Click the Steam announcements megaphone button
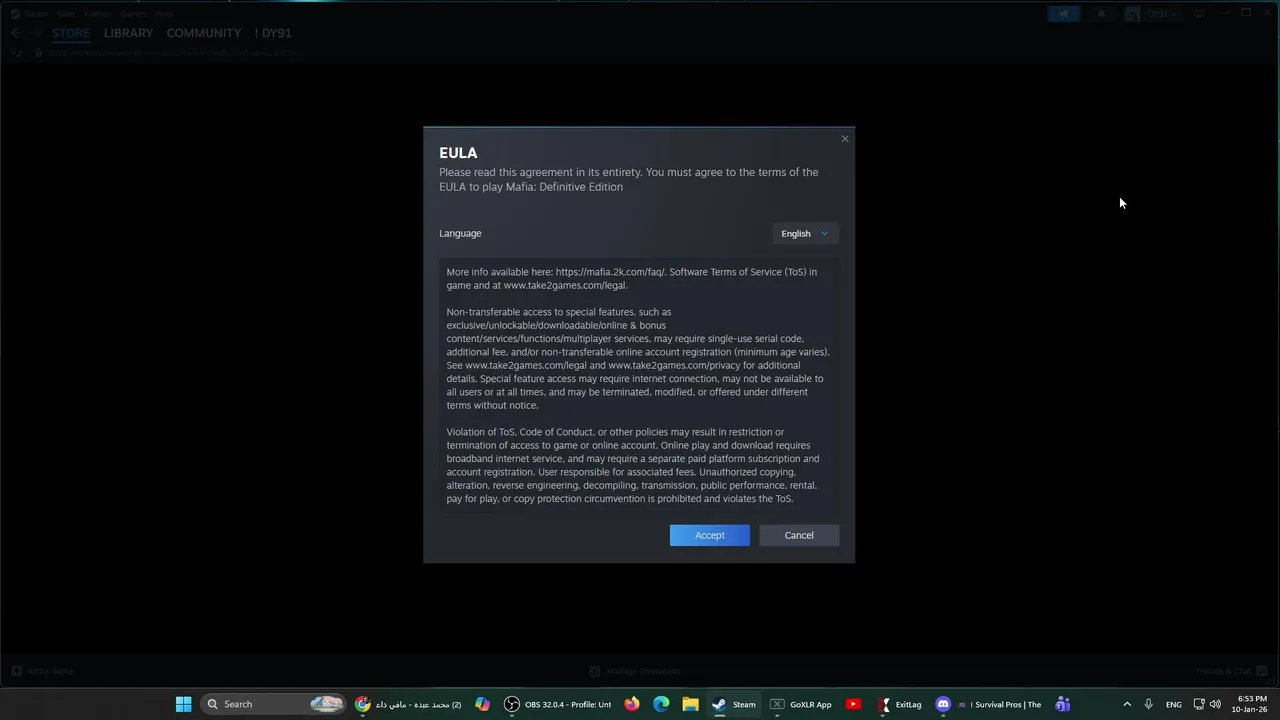This screenshot has height=720, width=1280. click(1064, 14)
